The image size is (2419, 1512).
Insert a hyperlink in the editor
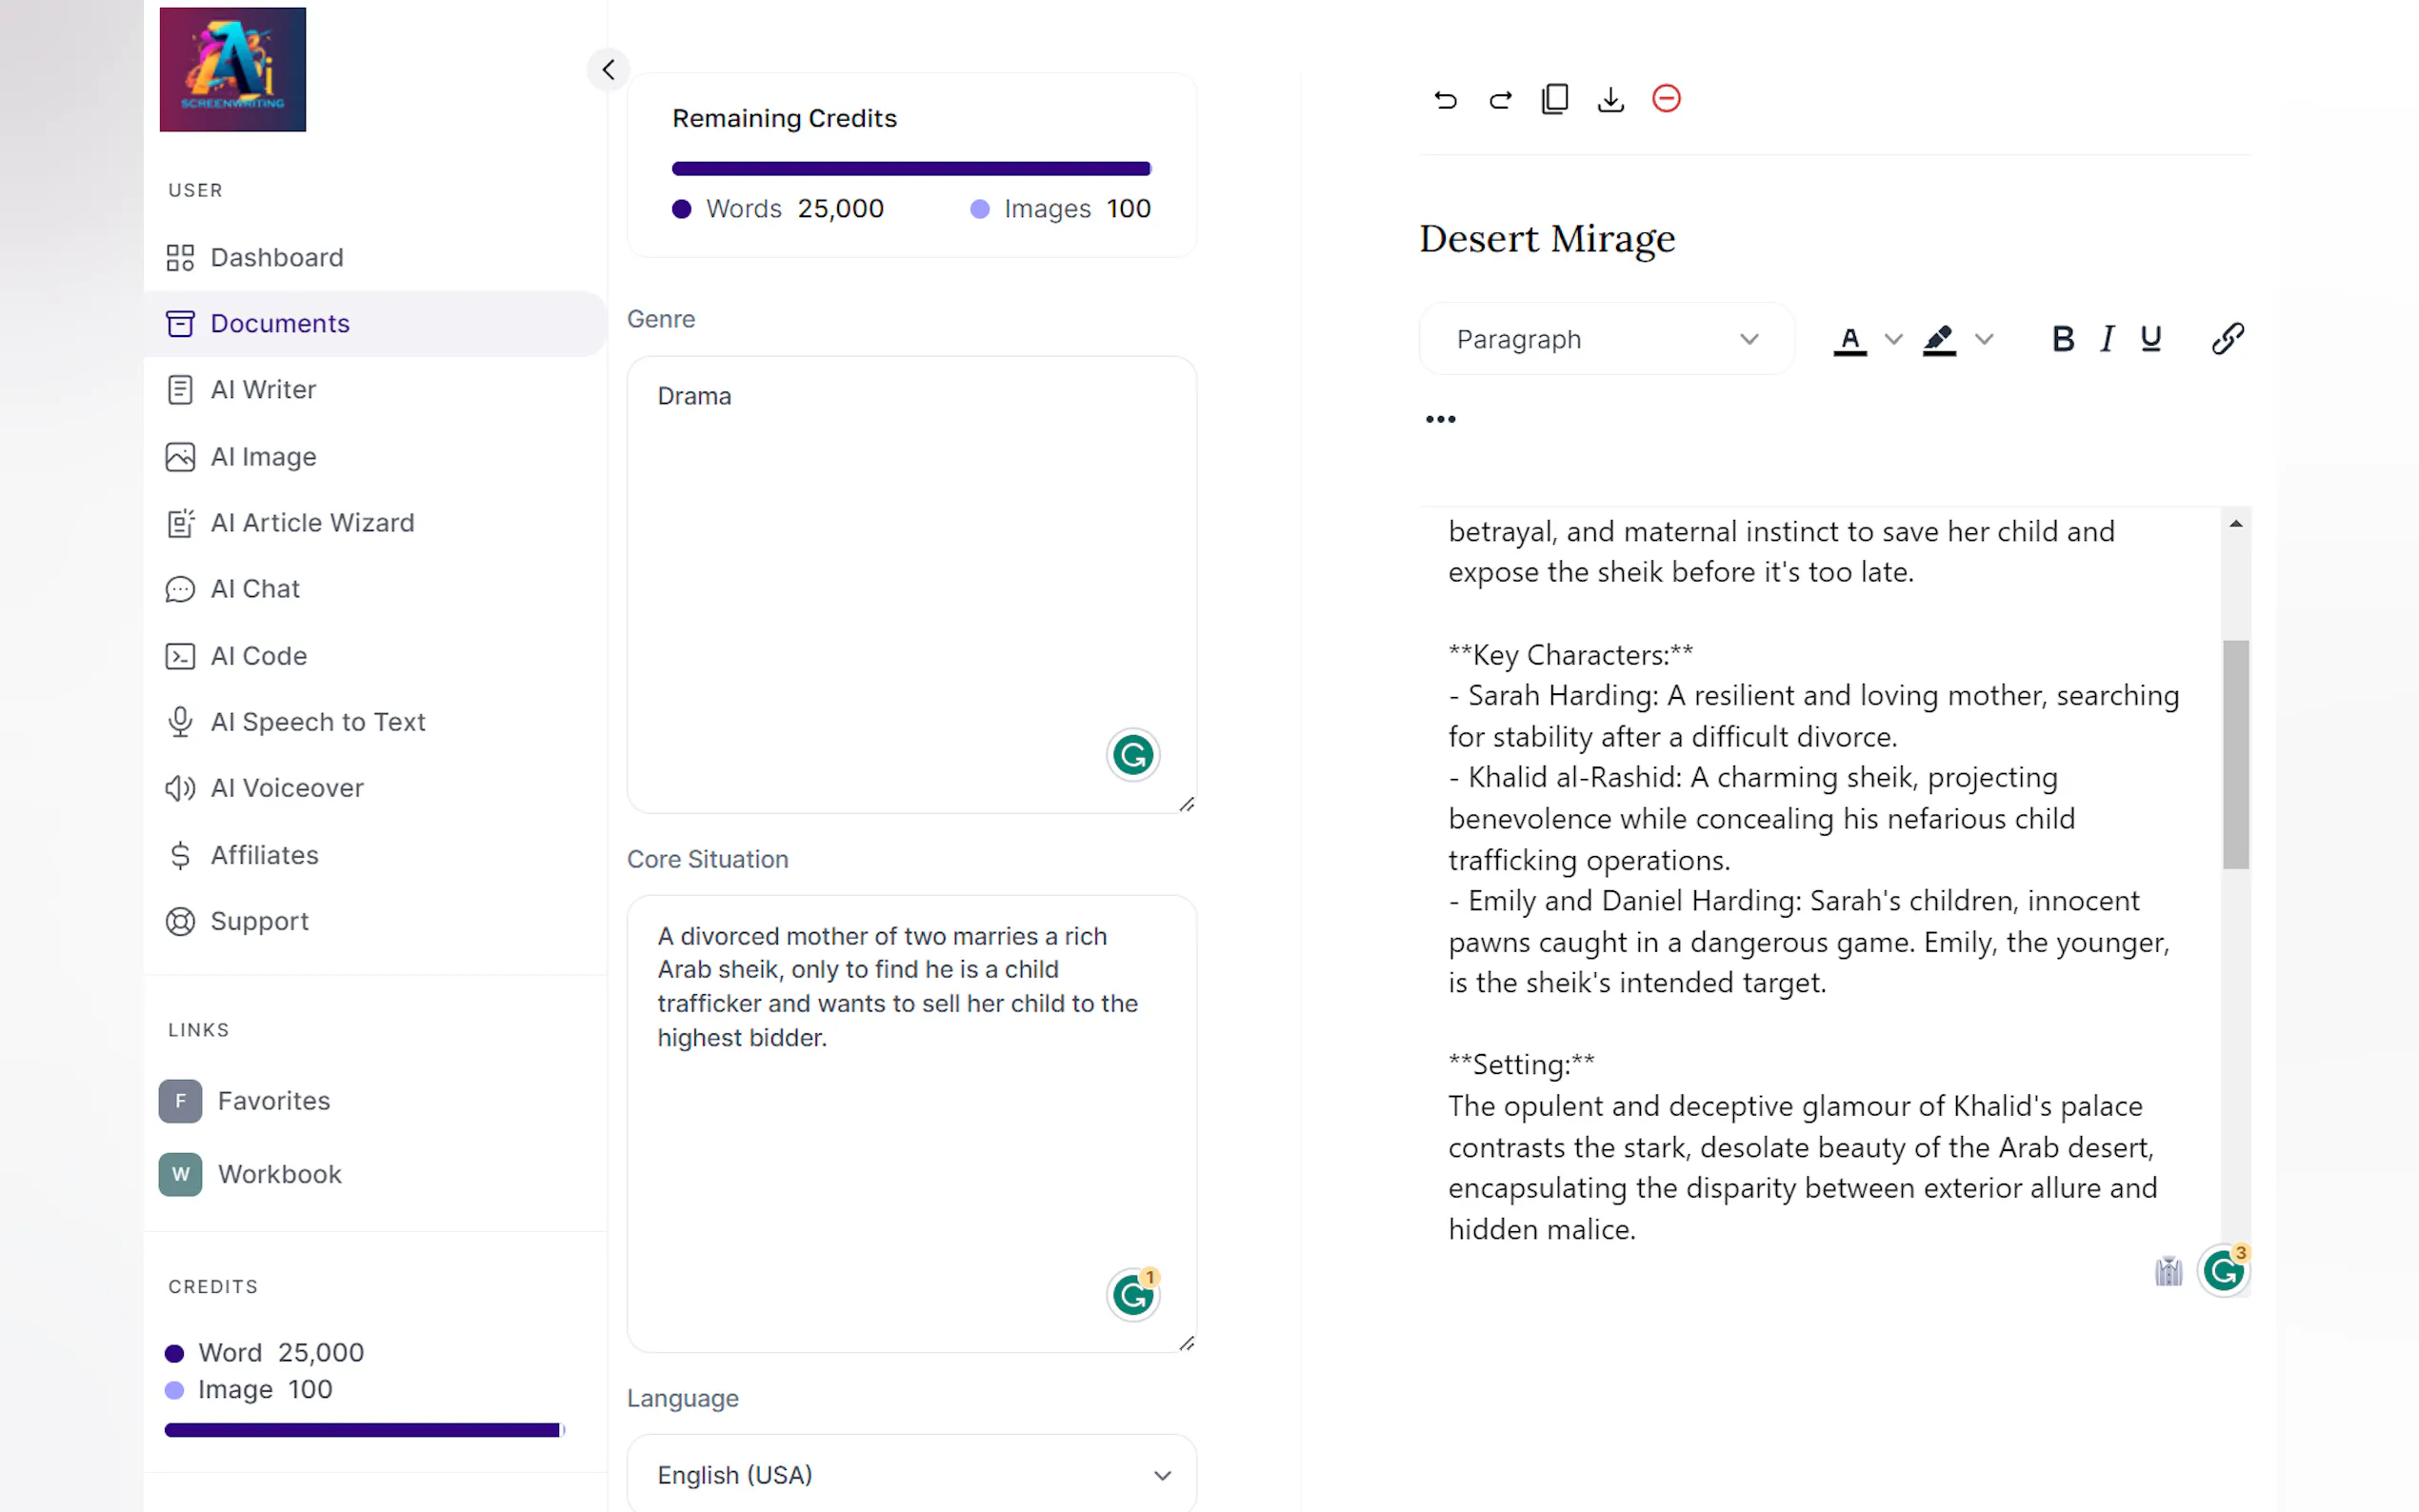click(x=2227, y=338)
